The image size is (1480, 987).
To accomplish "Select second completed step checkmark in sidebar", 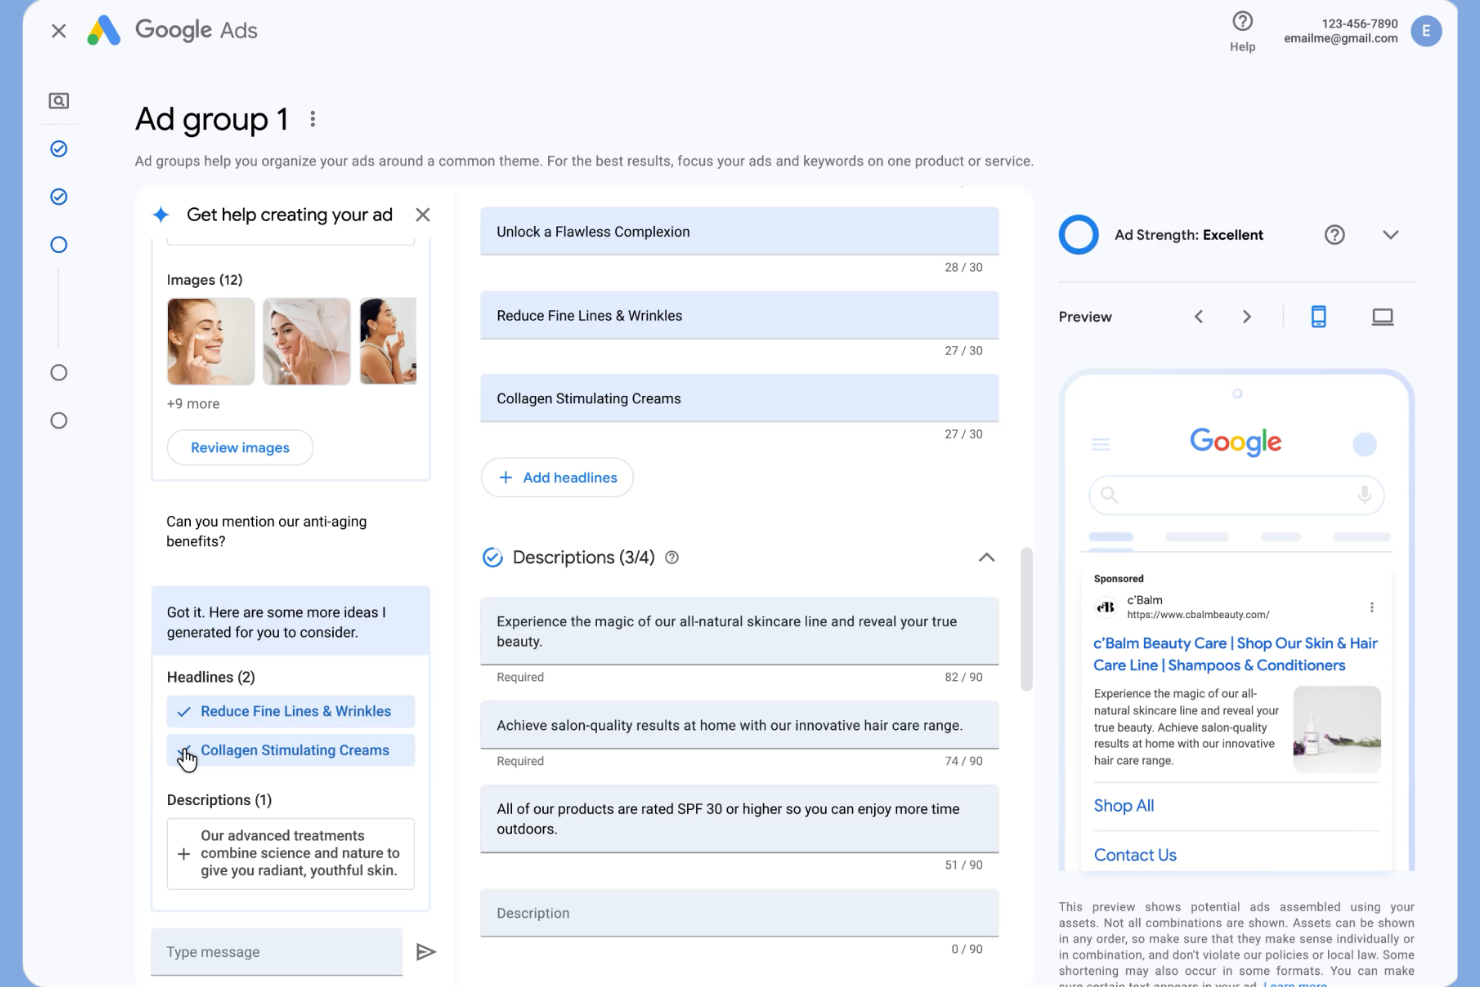I will pyautogui.click(x=59, y=197).
